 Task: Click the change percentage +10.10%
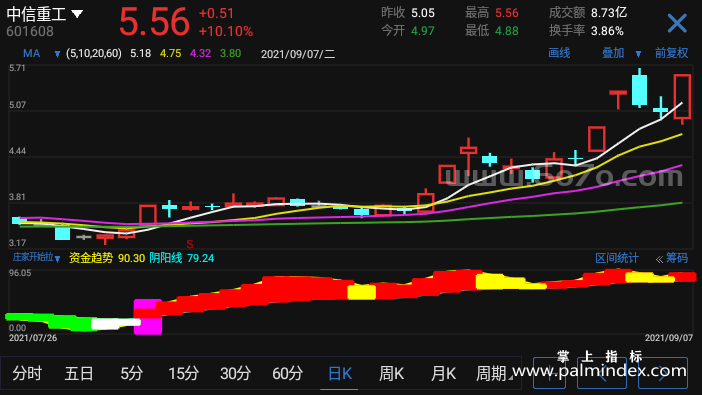click(x=226, y=31)
